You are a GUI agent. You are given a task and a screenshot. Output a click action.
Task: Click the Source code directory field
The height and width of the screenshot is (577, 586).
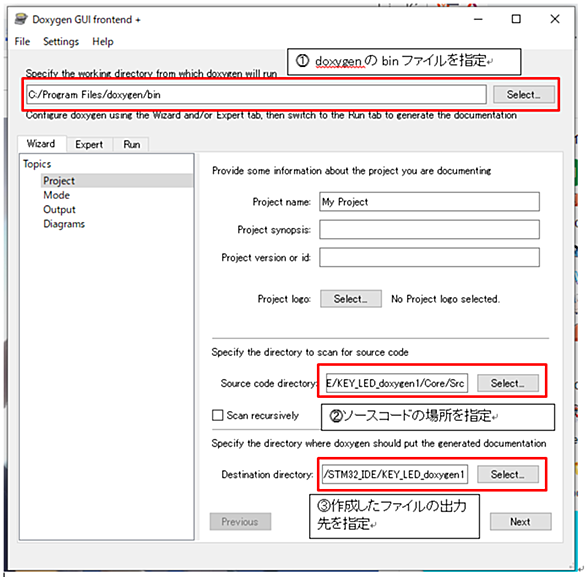click(x=397, y=383)
